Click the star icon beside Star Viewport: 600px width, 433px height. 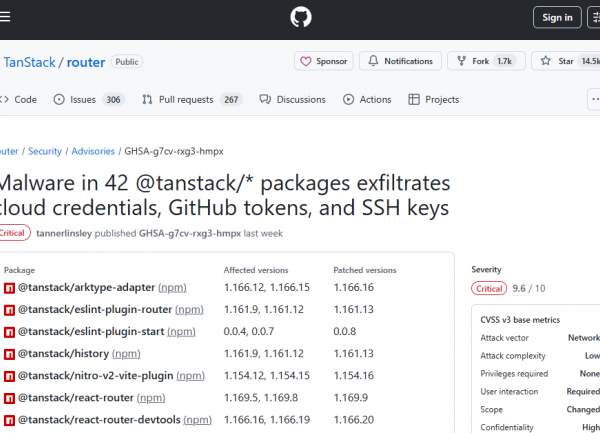coord(546,61)
